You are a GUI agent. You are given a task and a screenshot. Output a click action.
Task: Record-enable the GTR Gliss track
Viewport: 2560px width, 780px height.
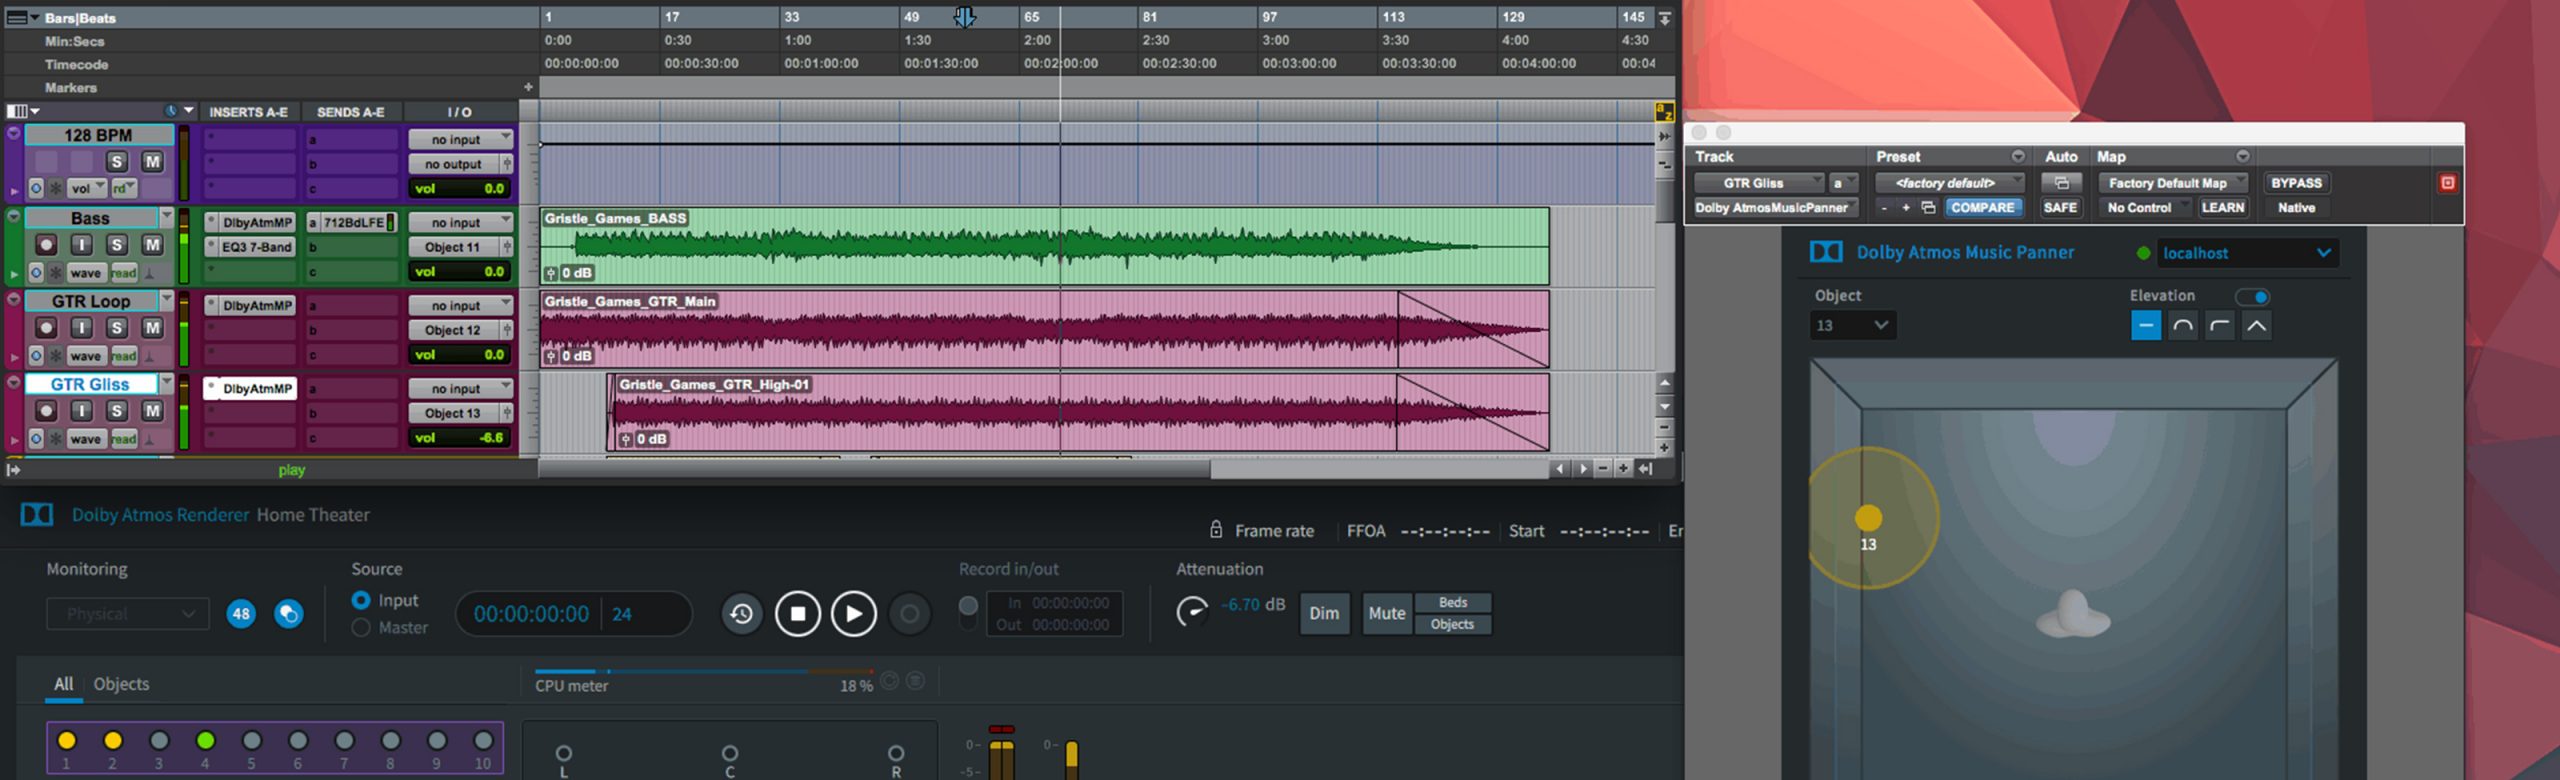pyautogui.click(x=46, y=411)
